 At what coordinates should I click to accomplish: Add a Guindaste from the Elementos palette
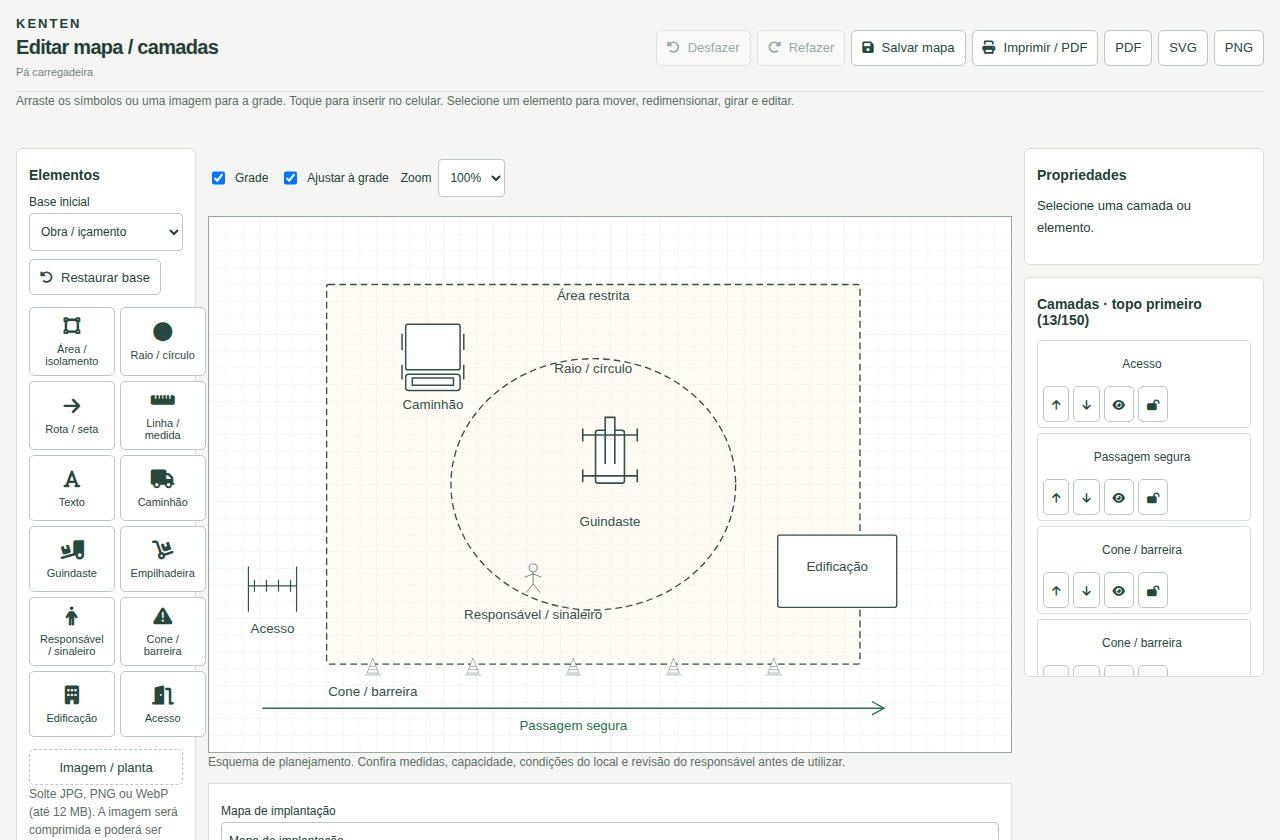click(x=72, y=559)
